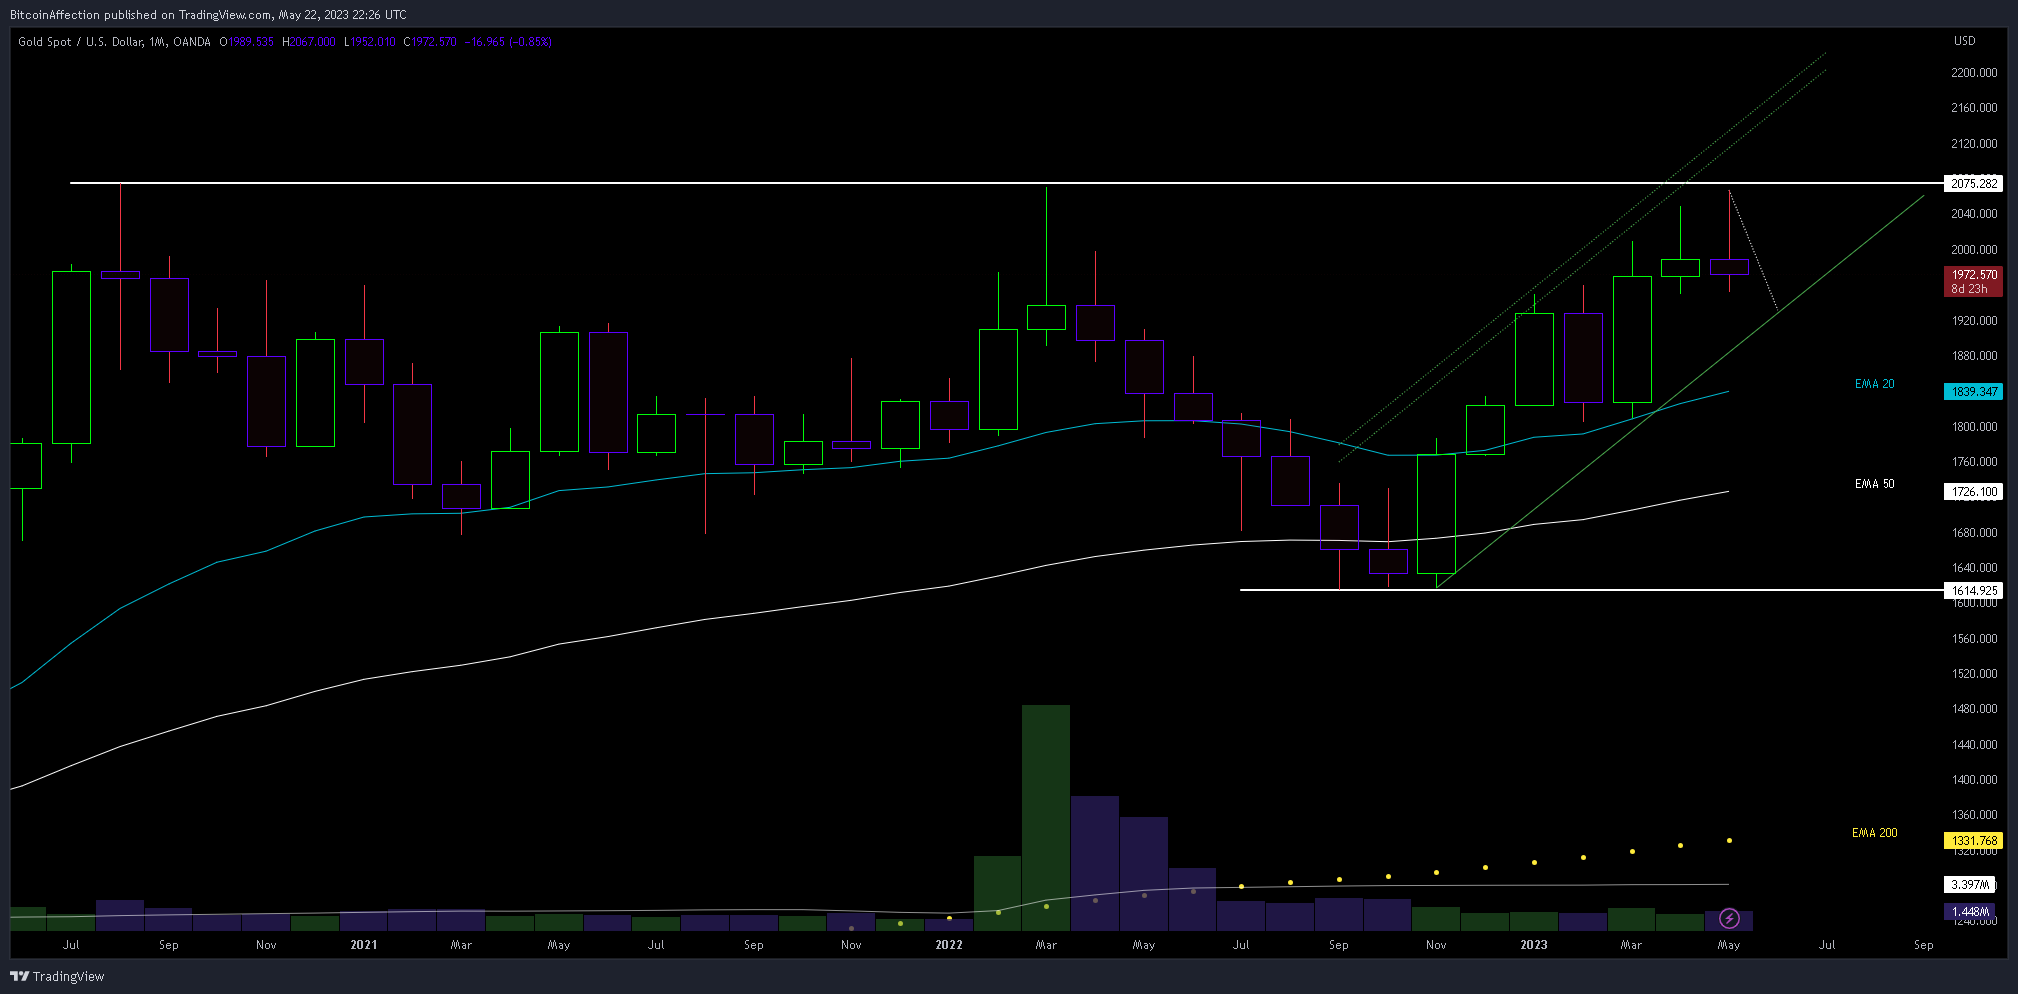Click the 1440.000 price axis label
Screen dimensions: 2018x994
[1974, 745]
